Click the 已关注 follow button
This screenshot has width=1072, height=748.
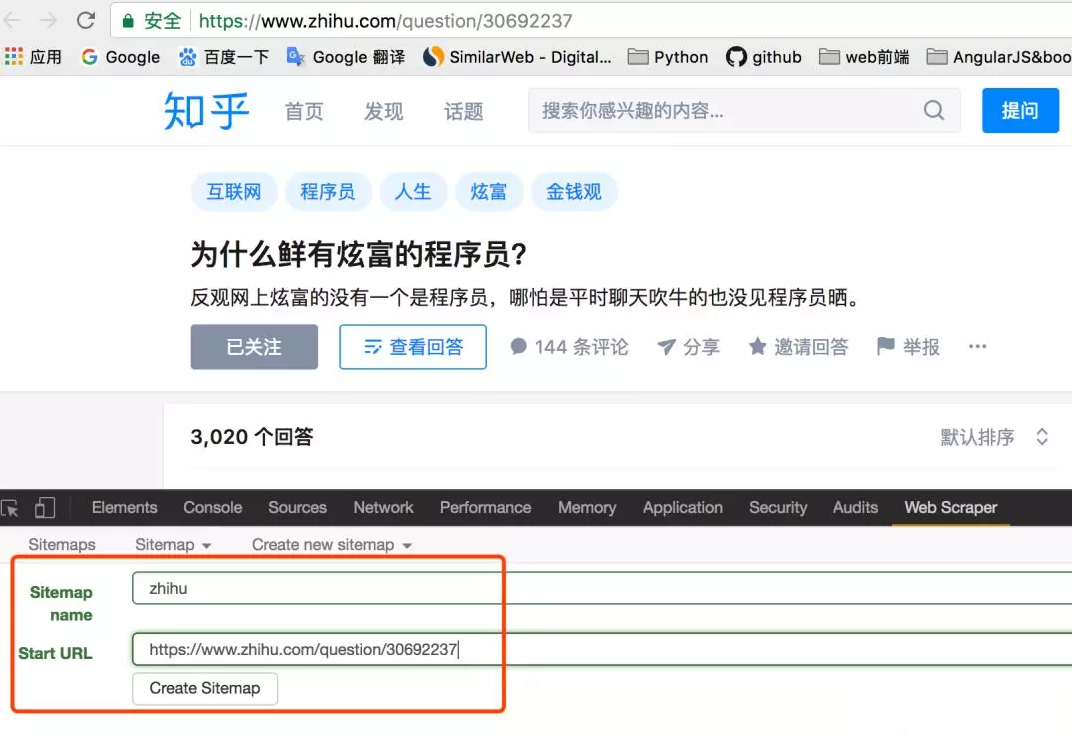click(254, 347)
